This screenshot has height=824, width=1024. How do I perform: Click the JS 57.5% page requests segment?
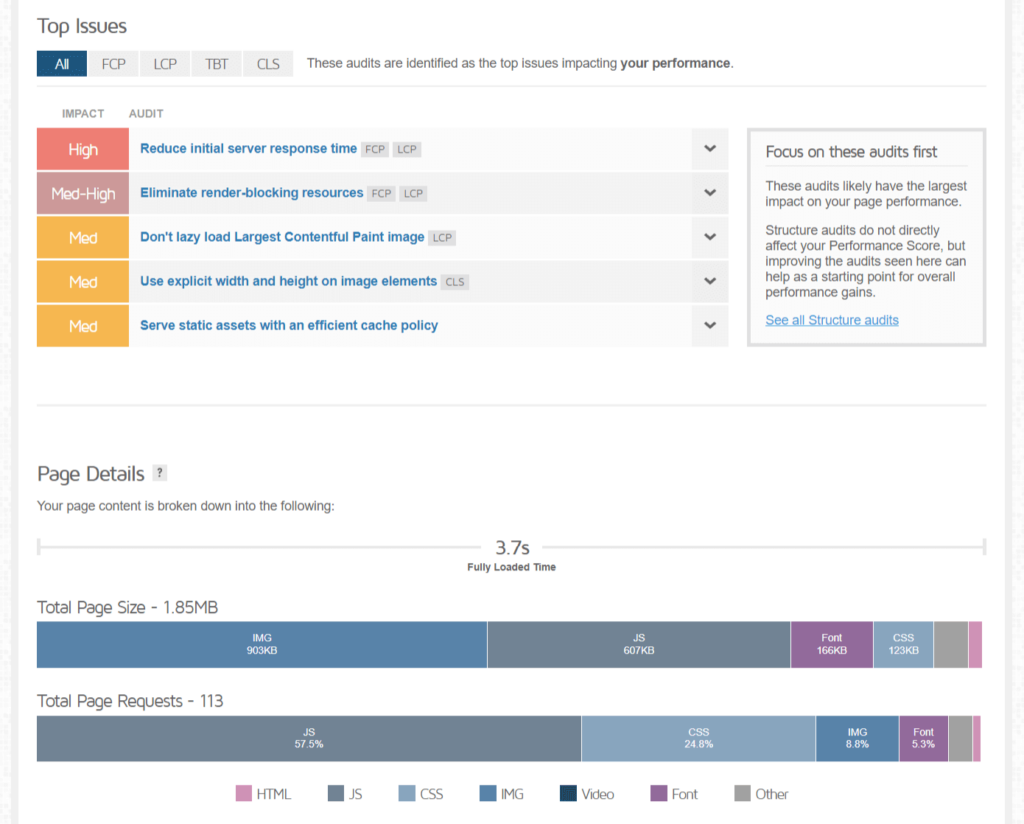pos(308,739)
